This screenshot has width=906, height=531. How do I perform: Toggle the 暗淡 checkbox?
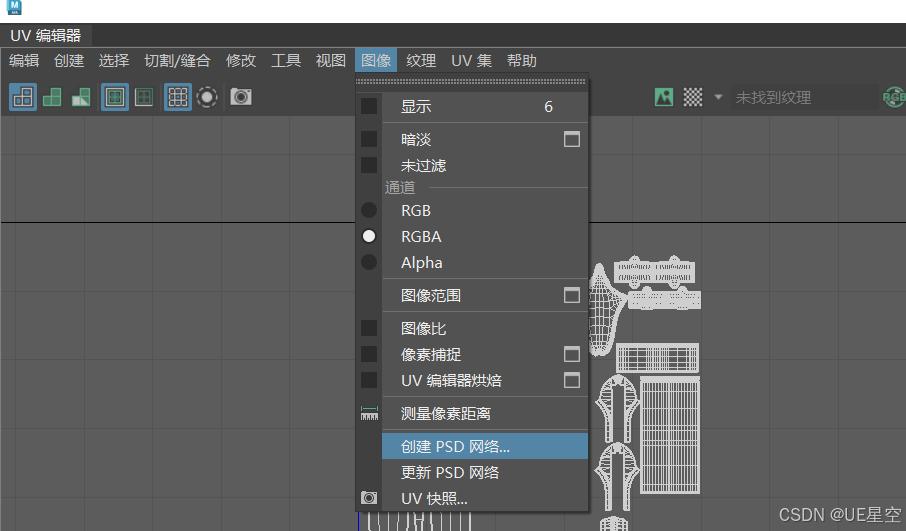click(x=369, y=139)
